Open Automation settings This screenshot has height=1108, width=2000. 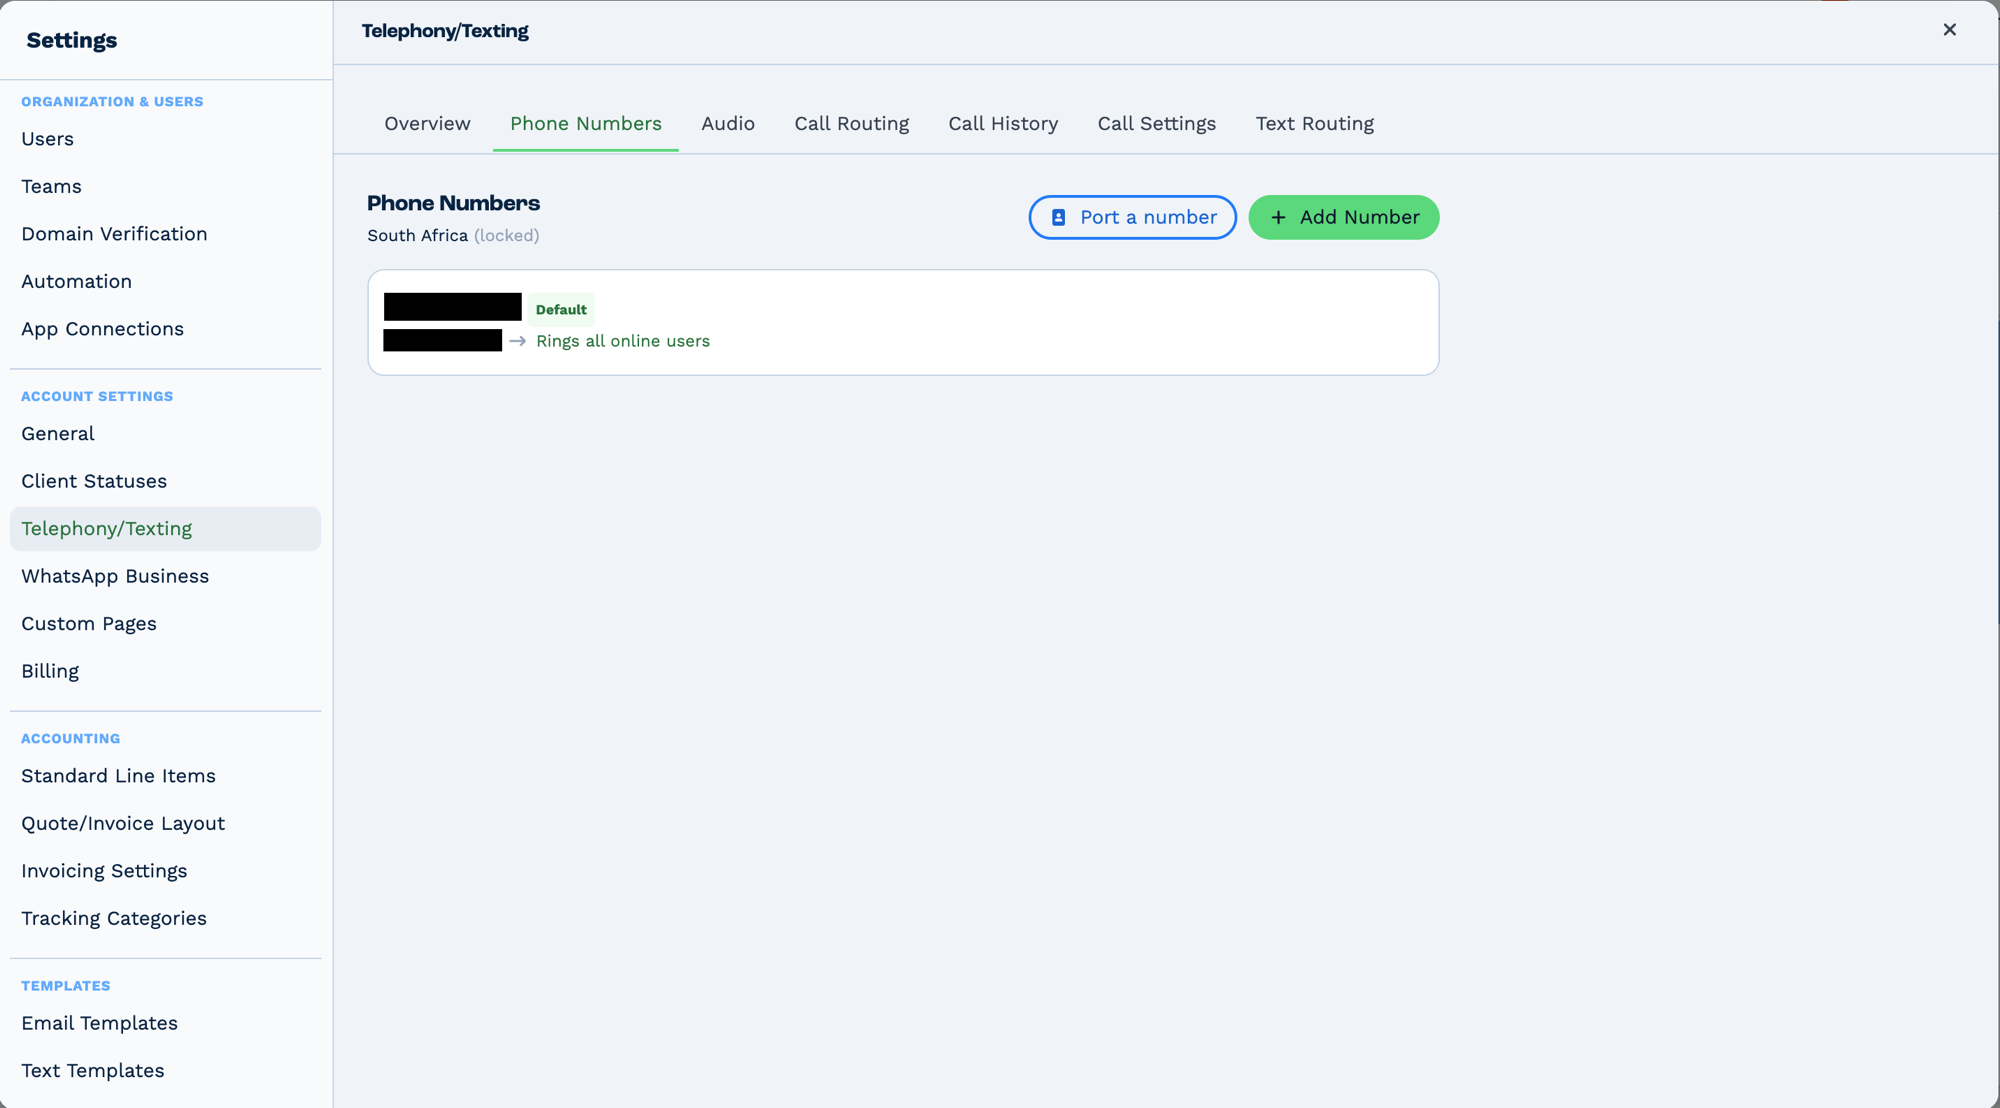pos(165,282)
